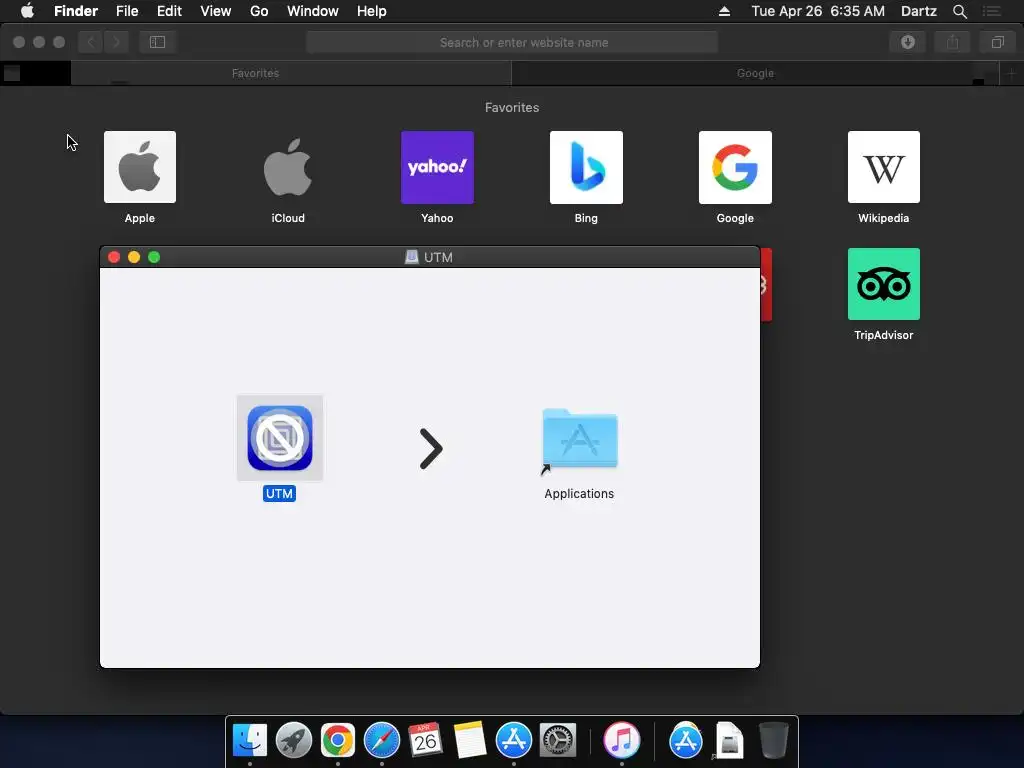Open the Yahoo favorite tile

point(437,167)
